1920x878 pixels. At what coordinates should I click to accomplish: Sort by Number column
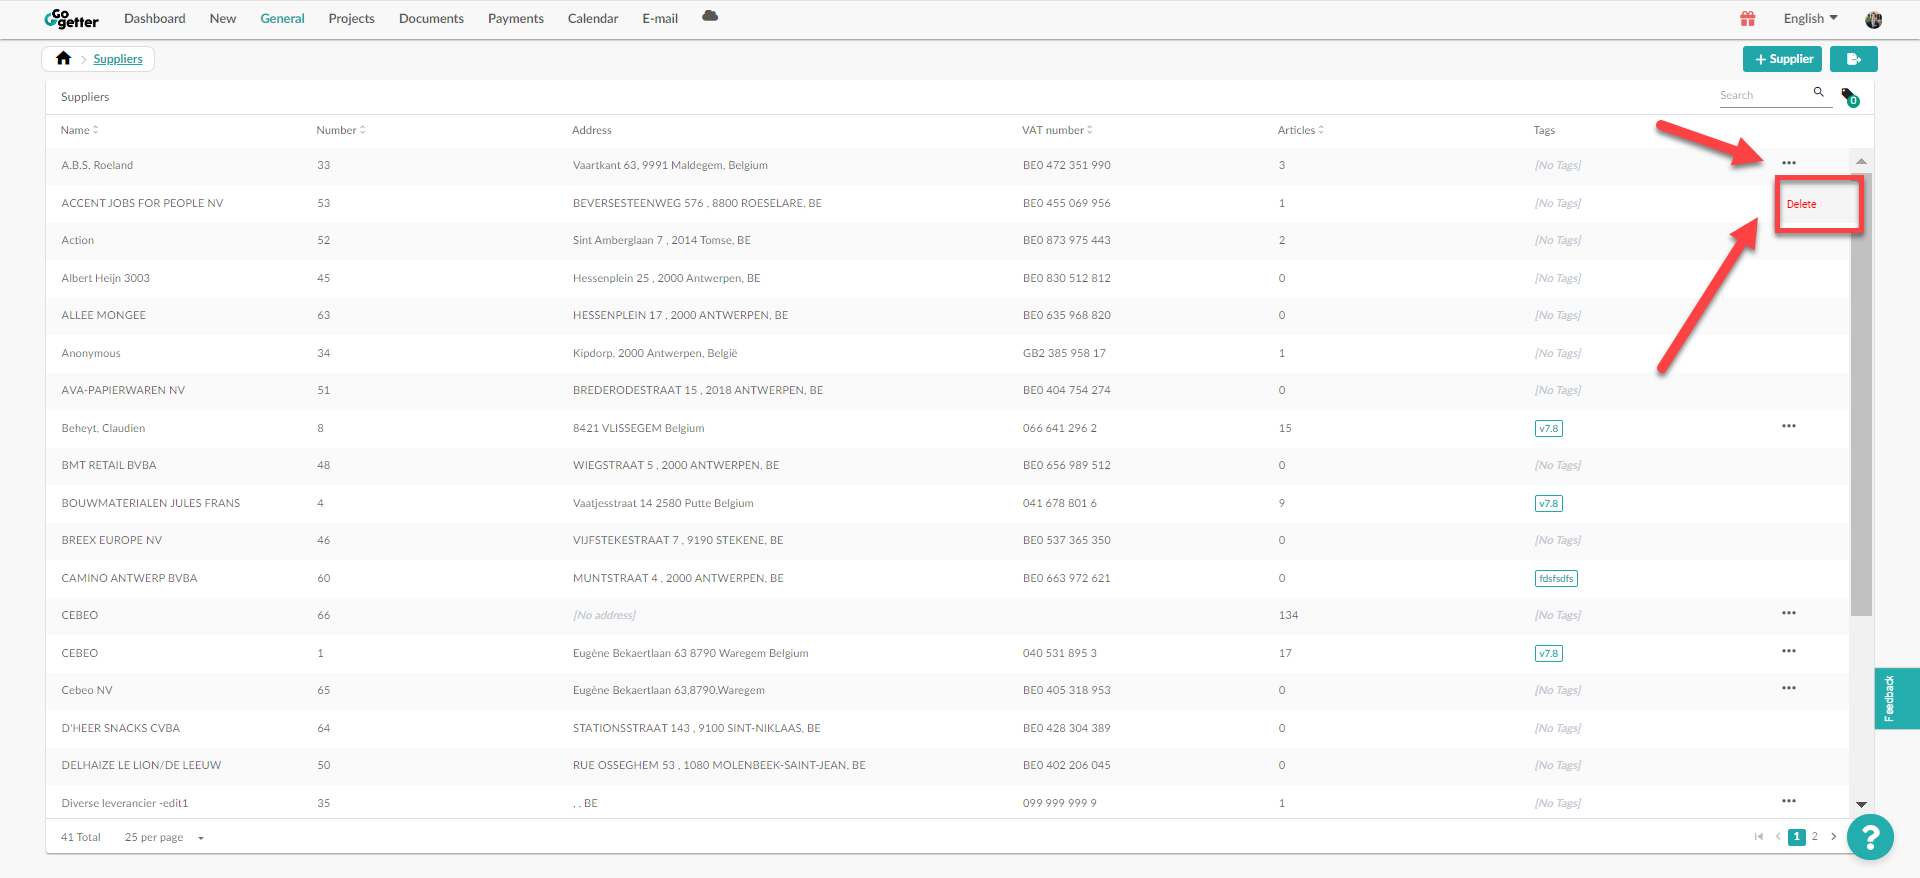click(x=341, y=130)
